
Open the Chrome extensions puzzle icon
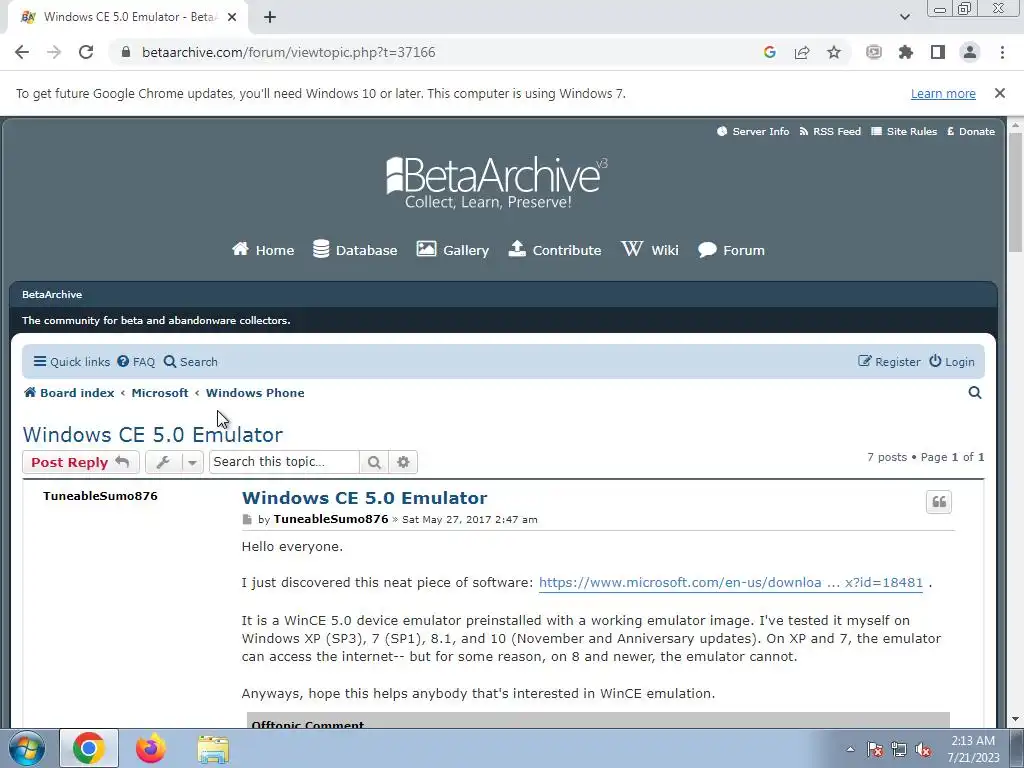click(x=906, y=52)
